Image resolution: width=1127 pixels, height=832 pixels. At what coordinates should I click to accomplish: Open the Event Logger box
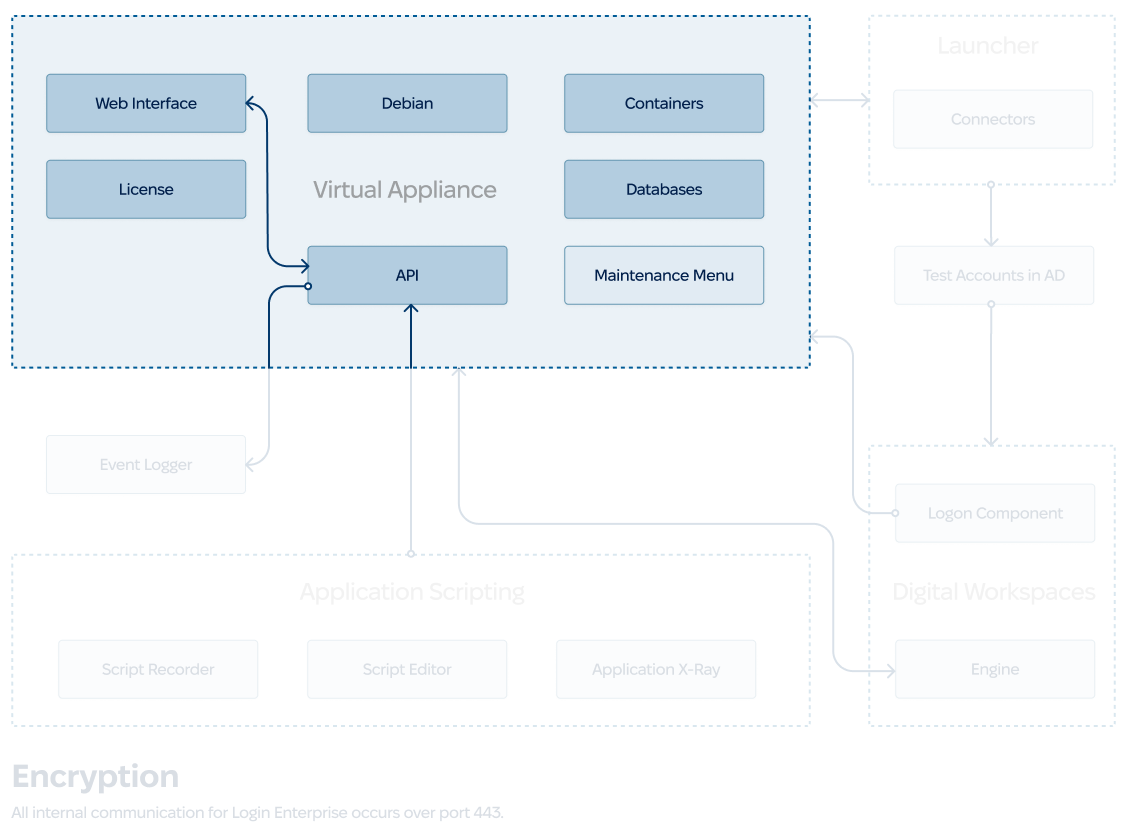coord(146,464)
